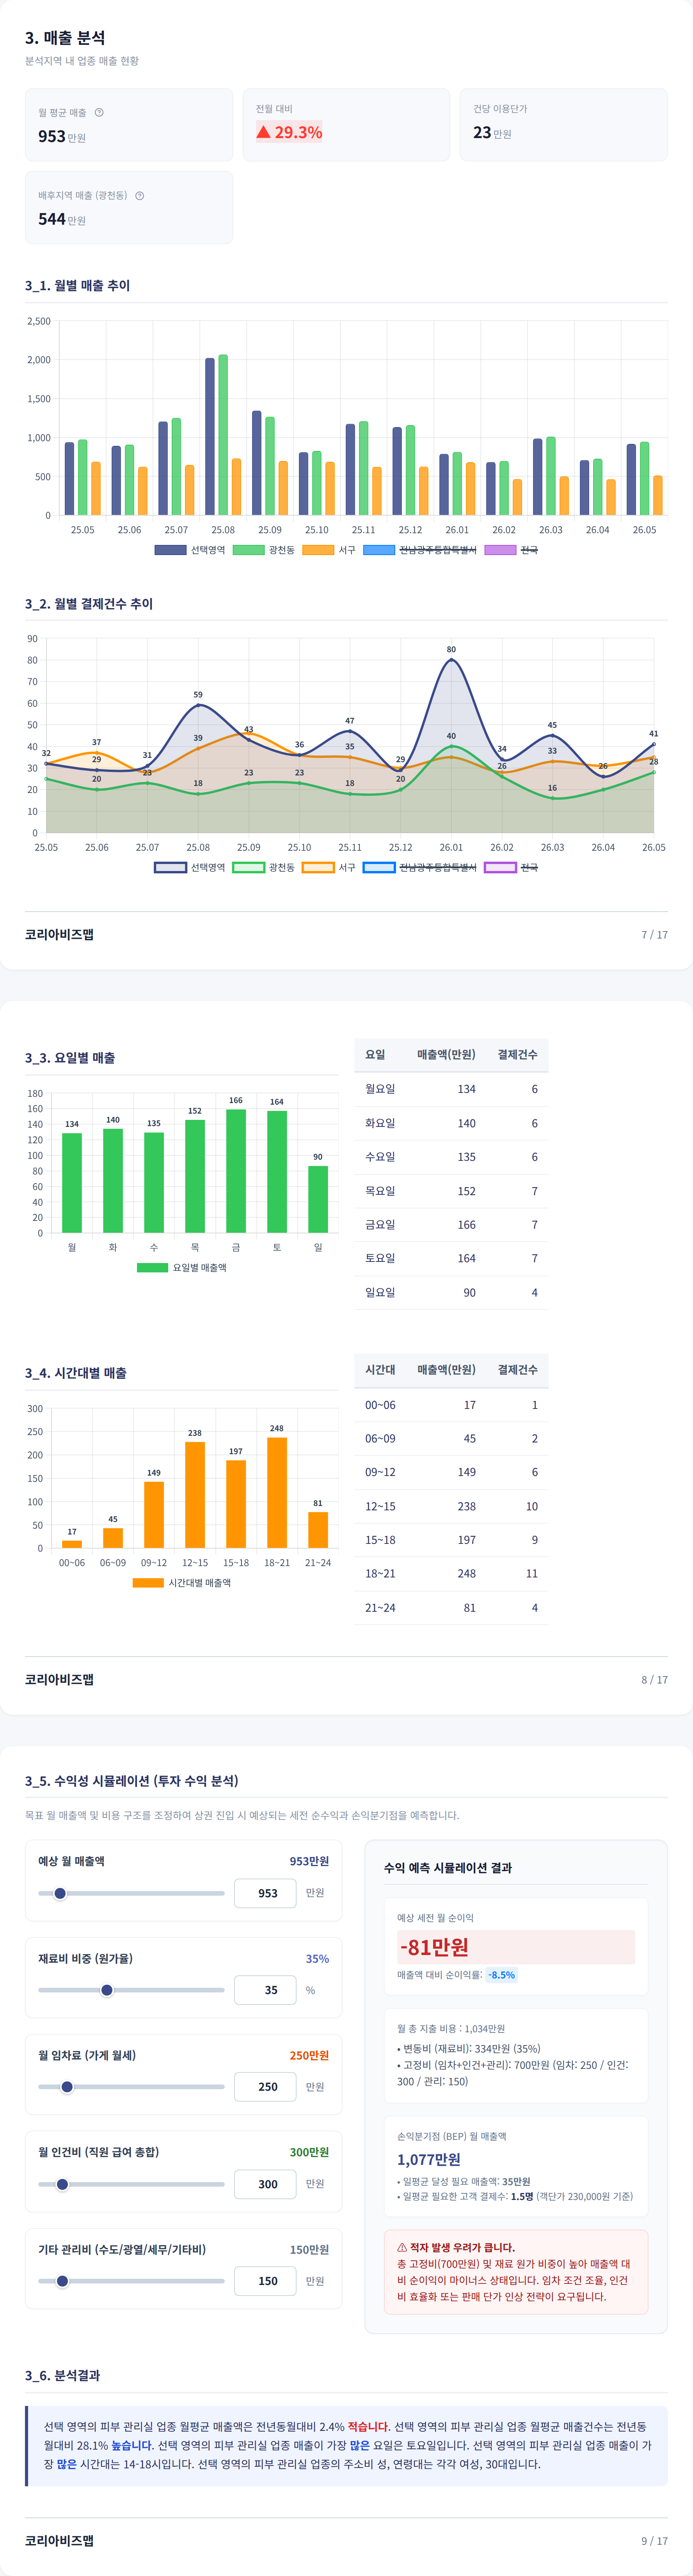This screenshot has height=2576, width=693.
Task: Click the 150 기타 관리비 input box
Action: pyautogui.click(x=265, y=2281)
